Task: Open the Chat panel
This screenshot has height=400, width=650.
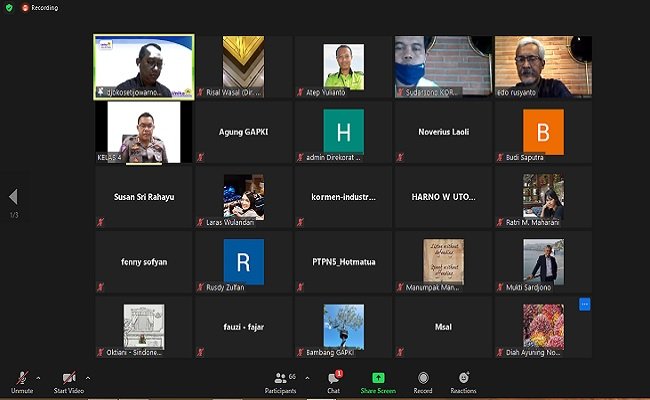Action: pos(334,380)
